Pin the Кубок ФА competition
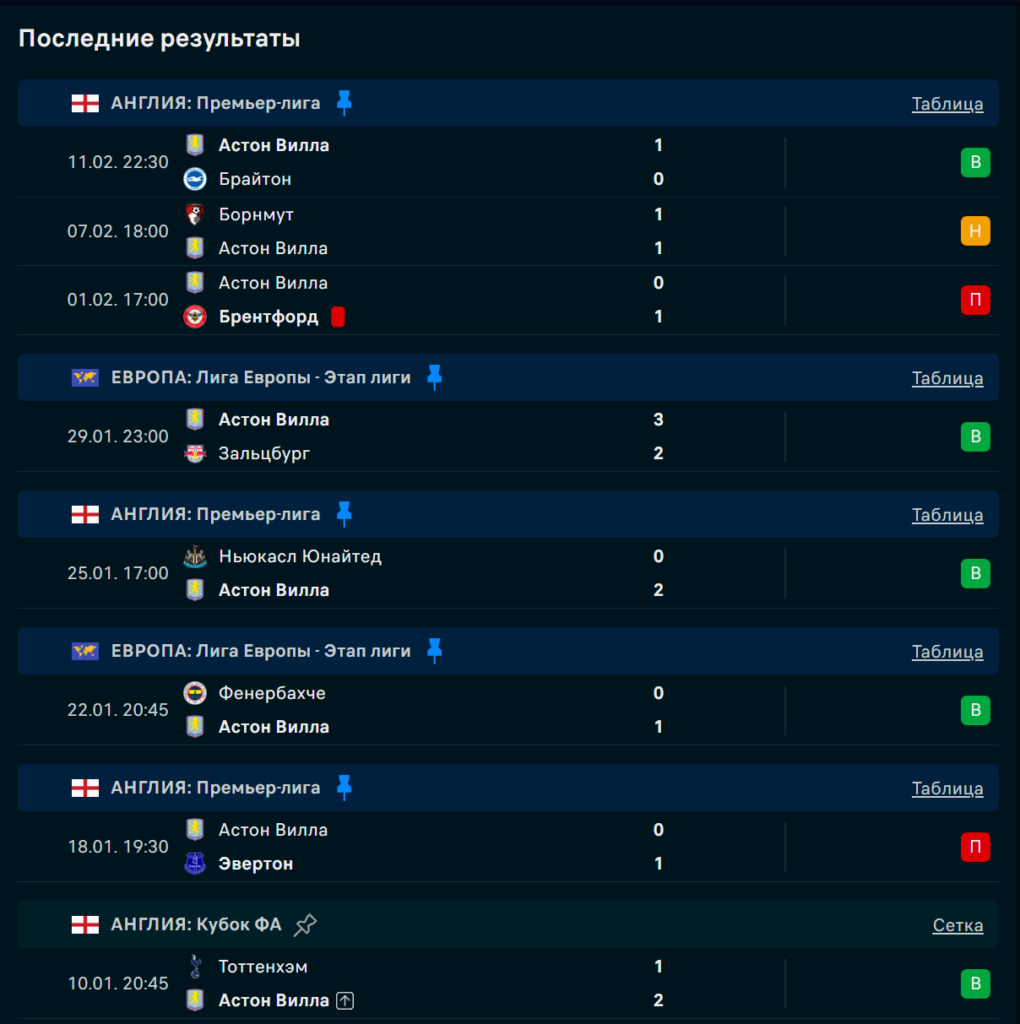The height and width of the screenshot is (1024, 1020). tap(305, 925)
